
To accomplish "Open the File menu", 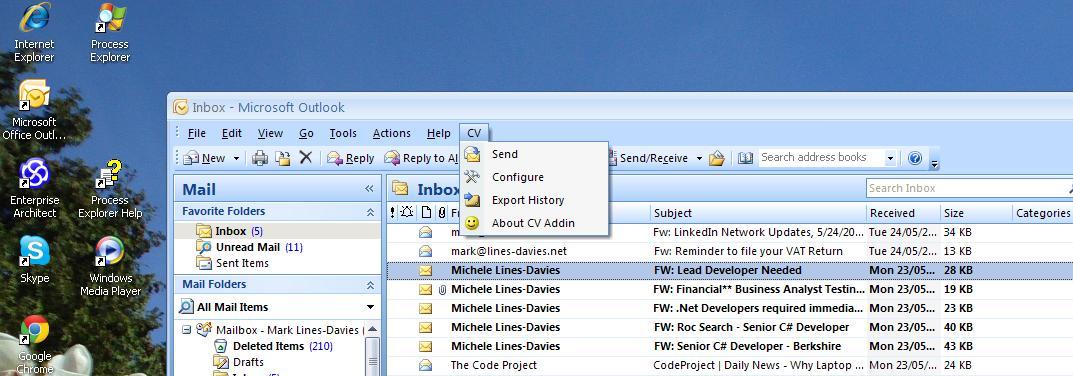I will point(196,133).
